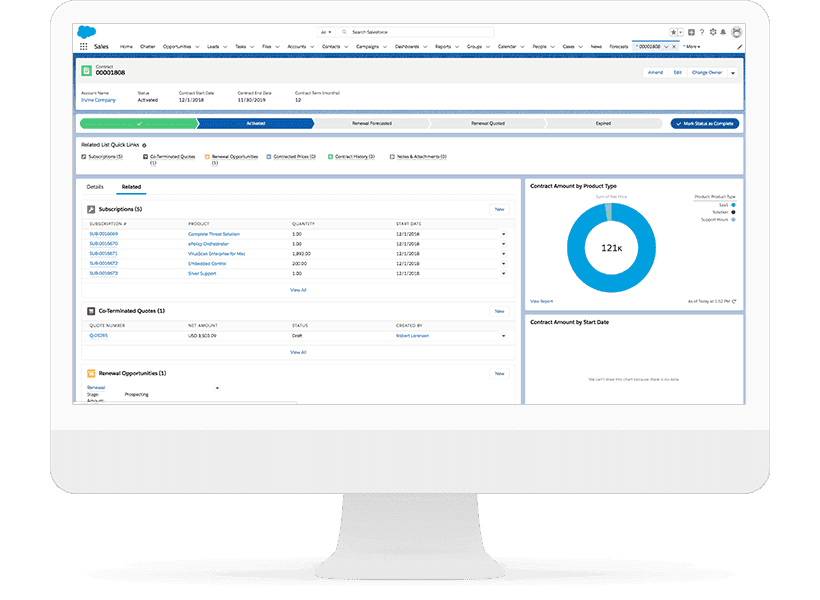Screen dimensions: 820x600
Task: Click the Search Salesforce input field
Action: 415,32
